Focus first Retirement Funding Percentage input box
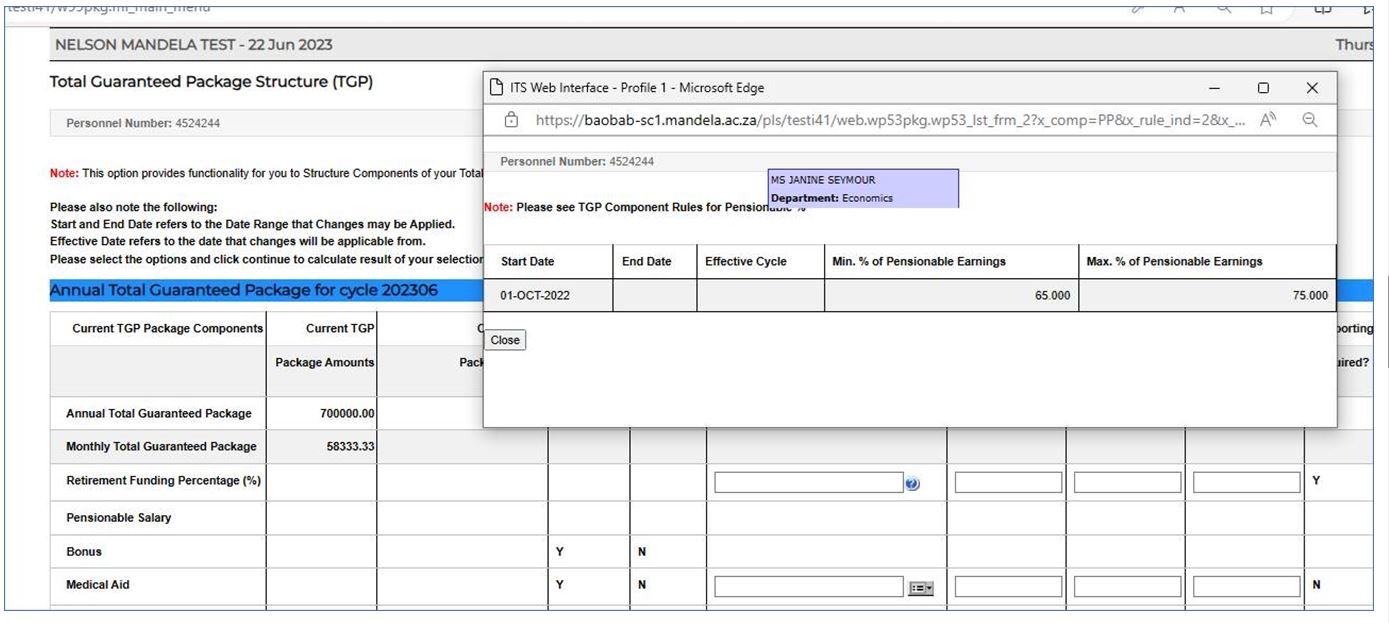This screenshot has width=1389, height=623. tap(808, 483)
